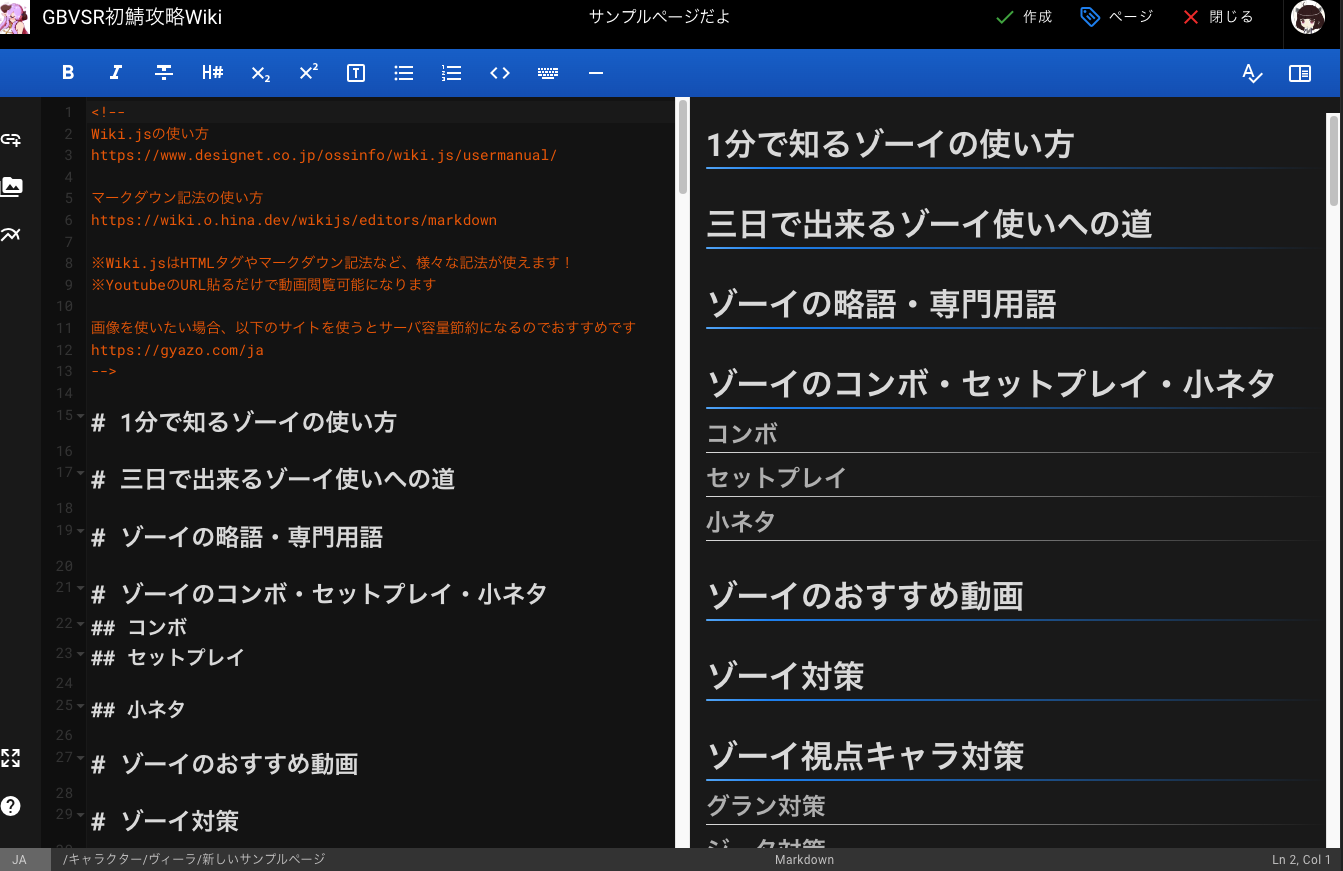The image size is (1343, 871).
Task: Open the ページ page properties
Action: [x=1117, y=17]
